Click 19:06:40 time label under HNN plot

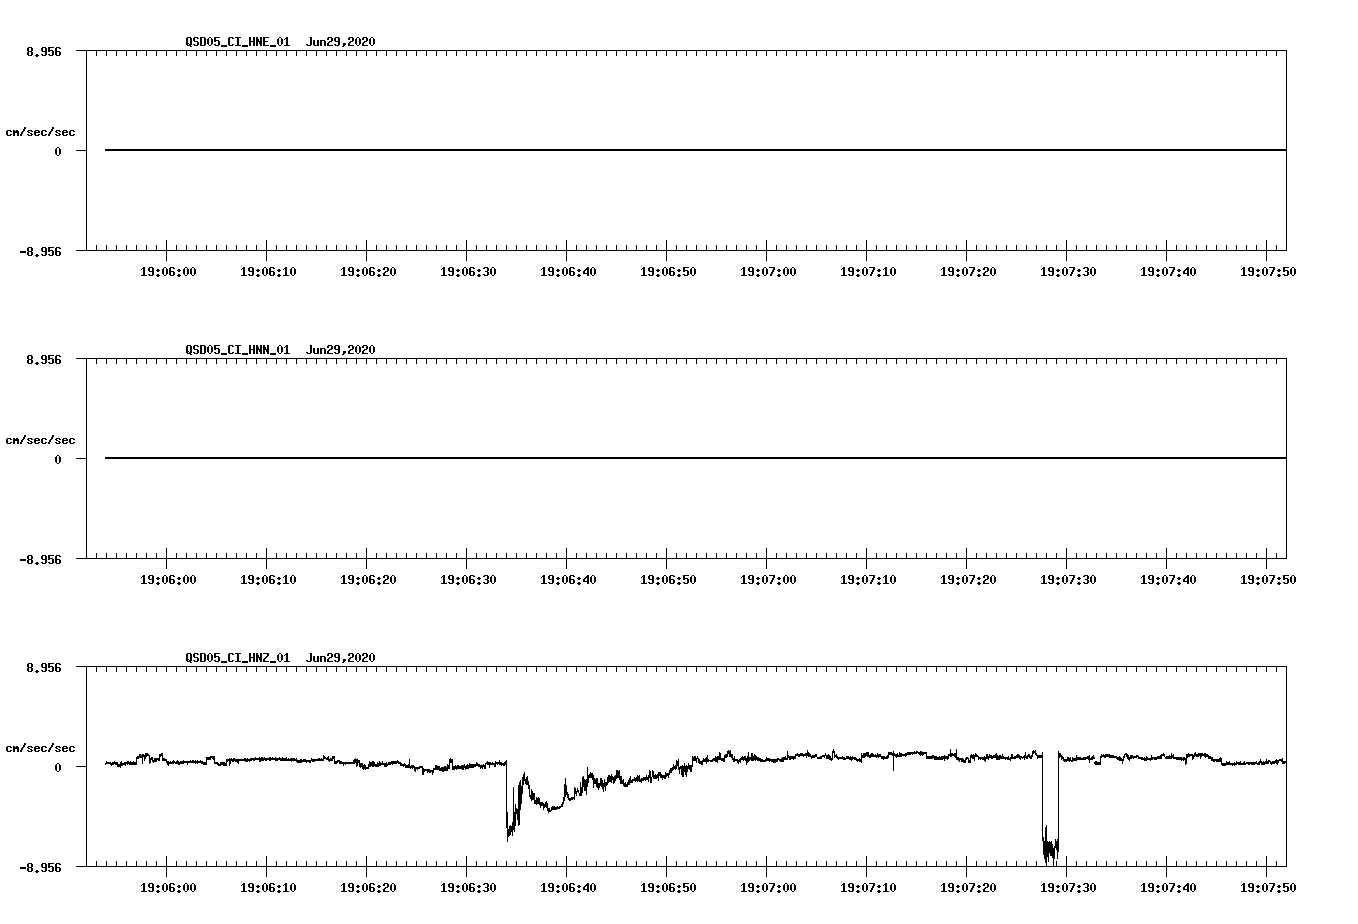pos(568,580)
